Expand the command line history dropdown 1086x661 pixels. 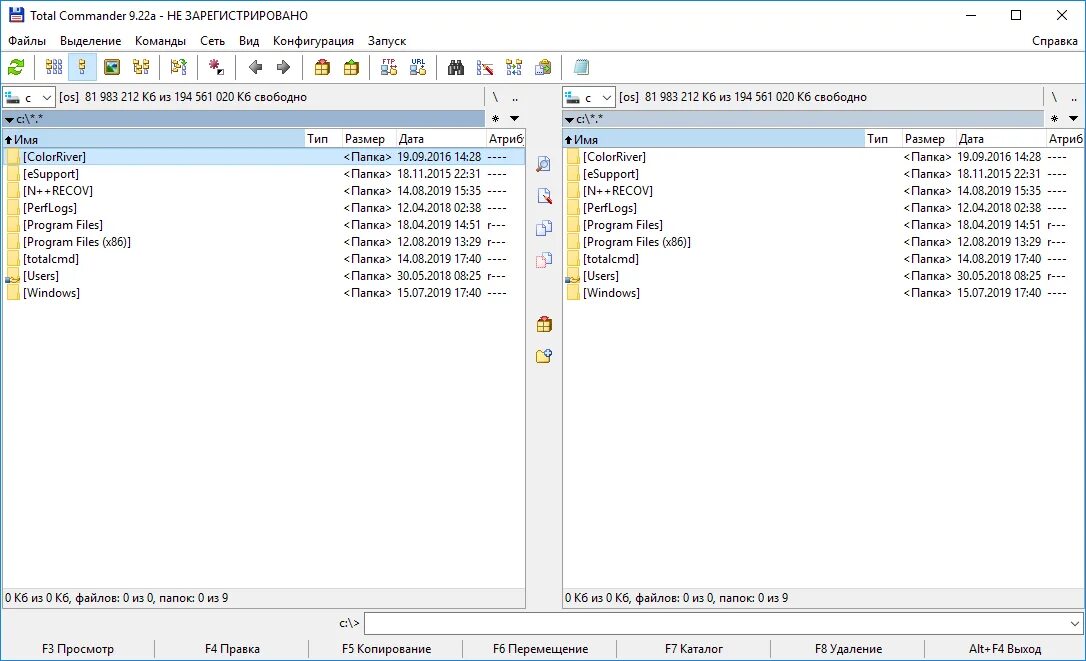(1074, 624)
